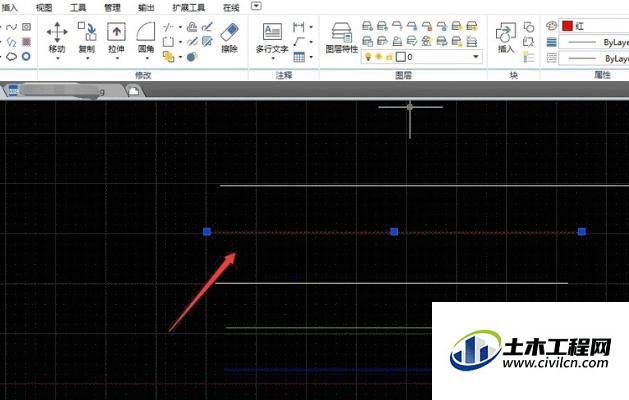Click the new drawing tab button
This screenshot has height=400, width=629.
click(x=134, y=91)
